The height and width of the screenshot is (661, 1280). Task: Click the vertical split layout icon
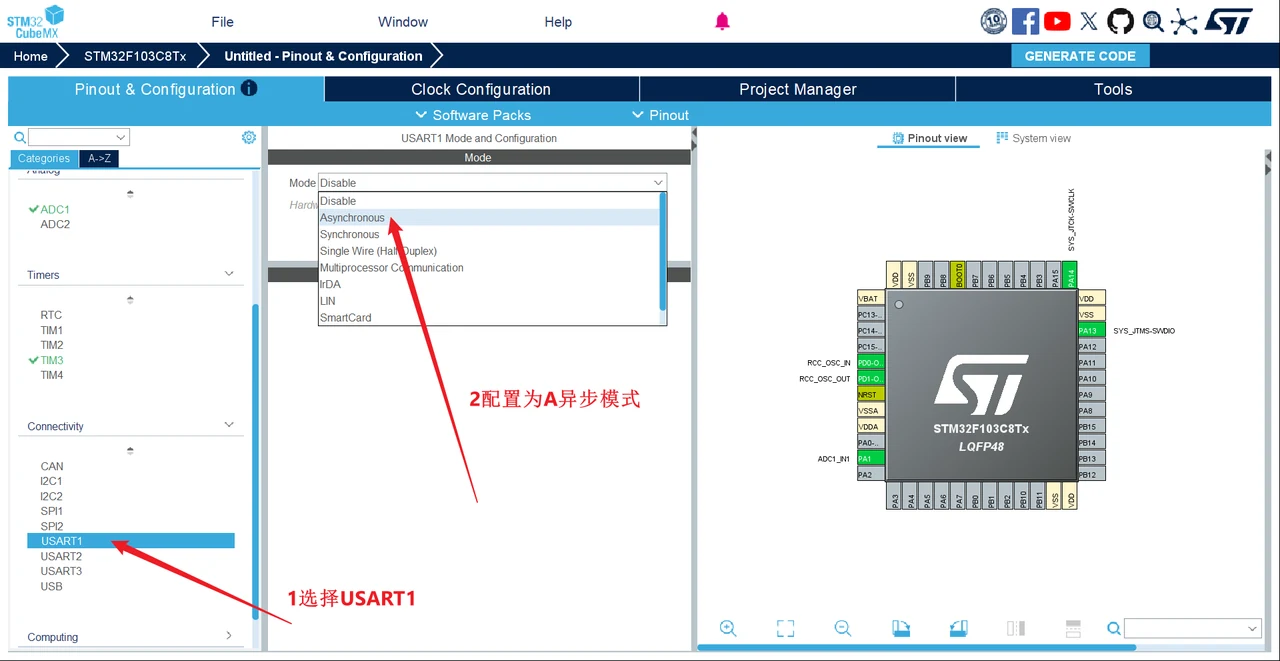point(1016,628)
